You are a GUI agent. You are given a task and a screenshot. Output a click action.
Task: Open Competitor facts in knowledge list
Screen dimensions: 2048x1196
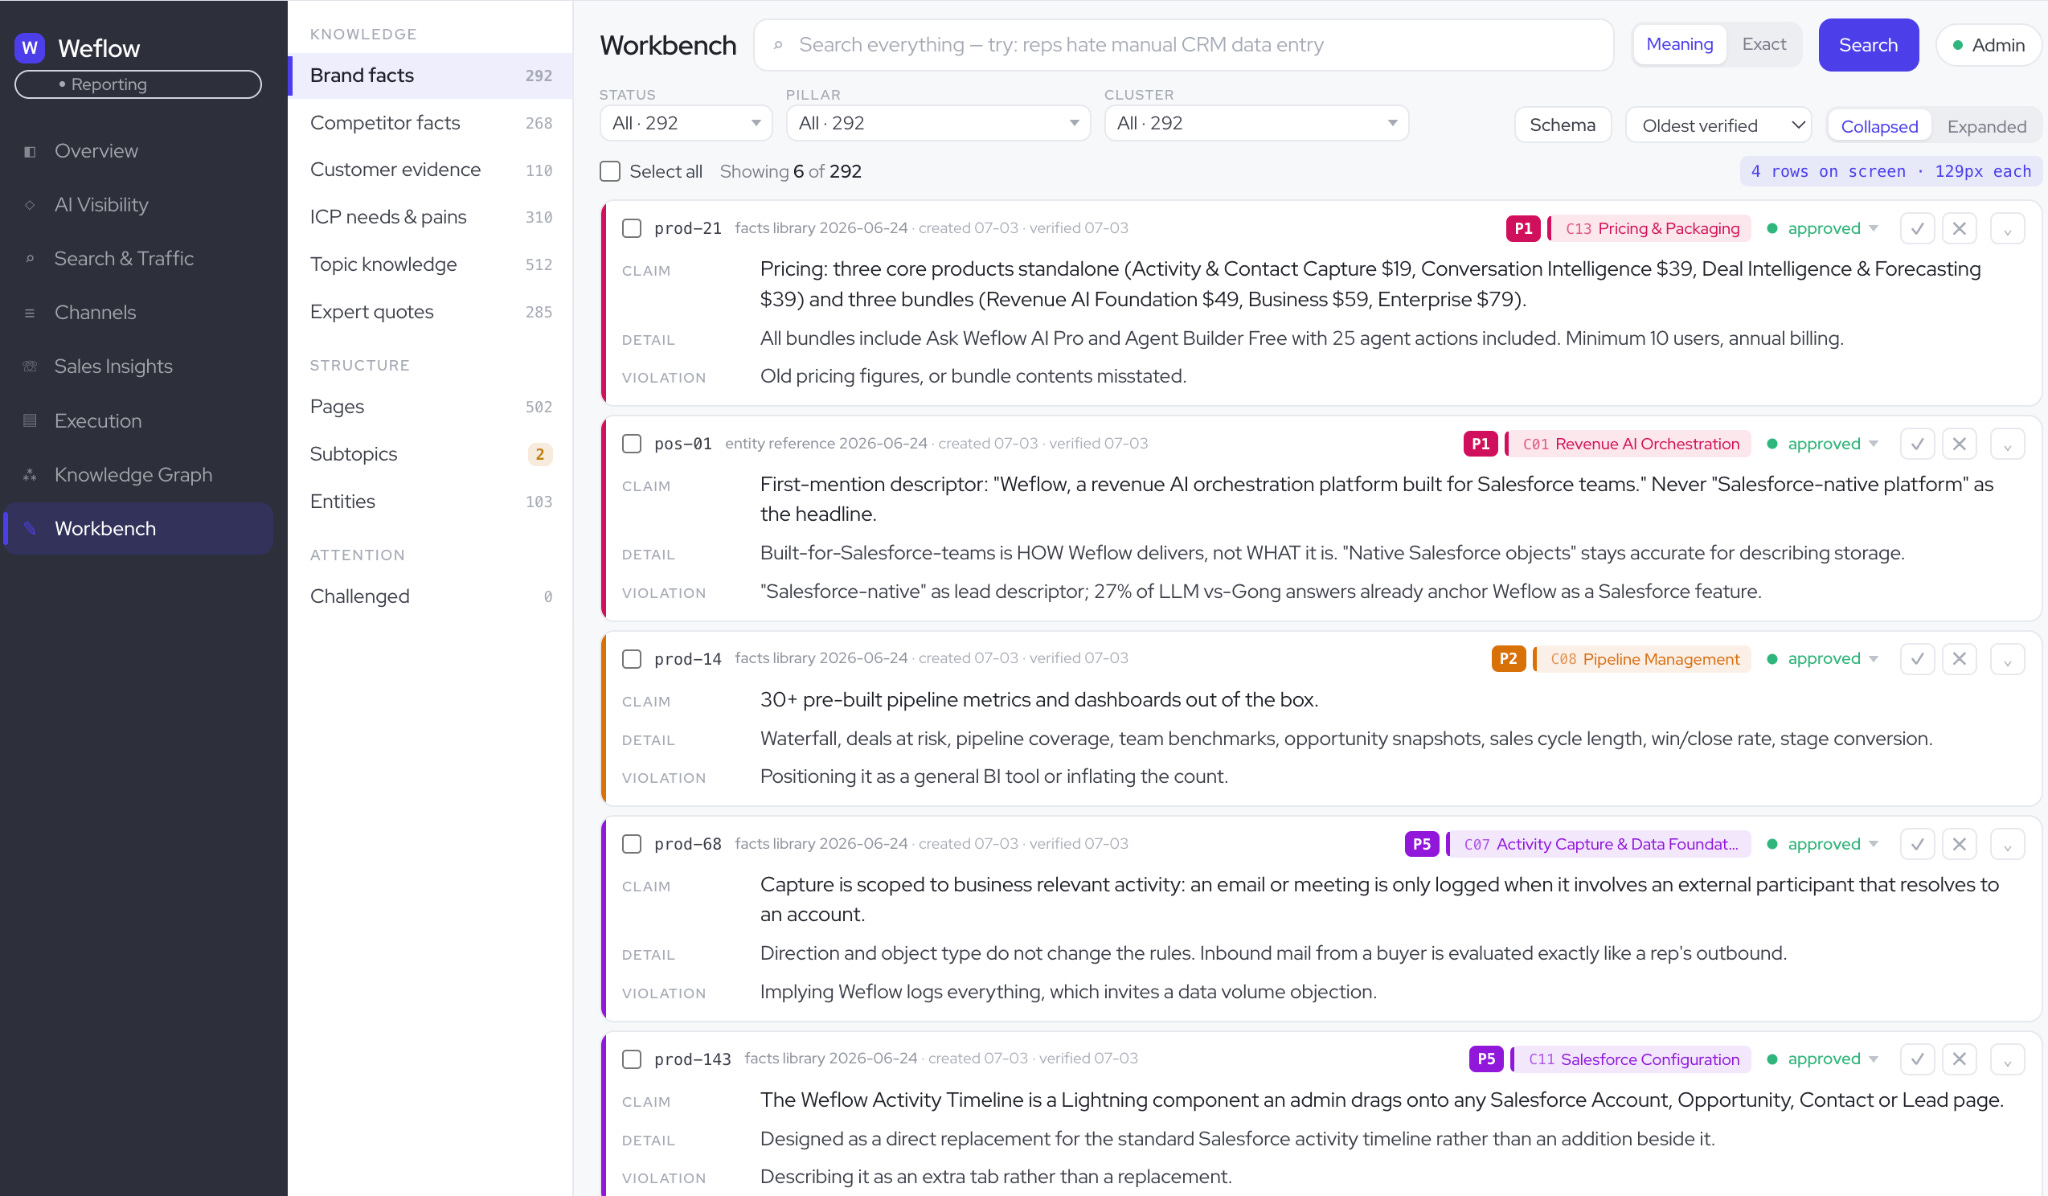pyautogui.click(x=430, y=123)
